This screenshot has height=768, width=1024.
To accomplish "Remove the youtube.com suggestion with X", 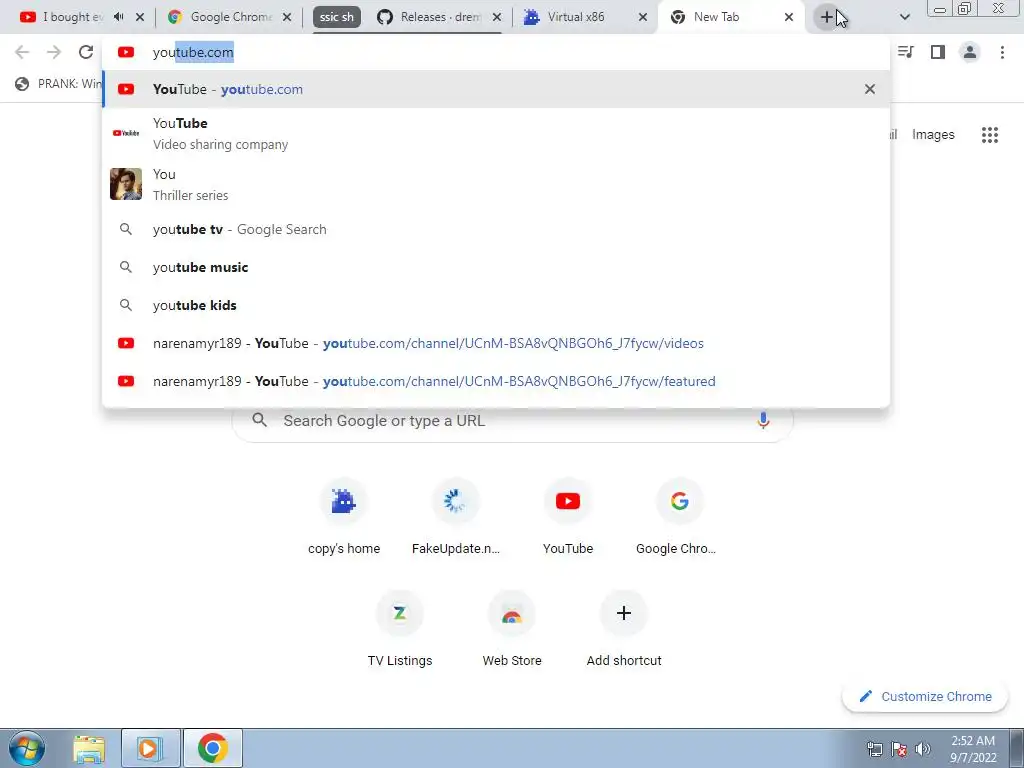I will point(870,89).
